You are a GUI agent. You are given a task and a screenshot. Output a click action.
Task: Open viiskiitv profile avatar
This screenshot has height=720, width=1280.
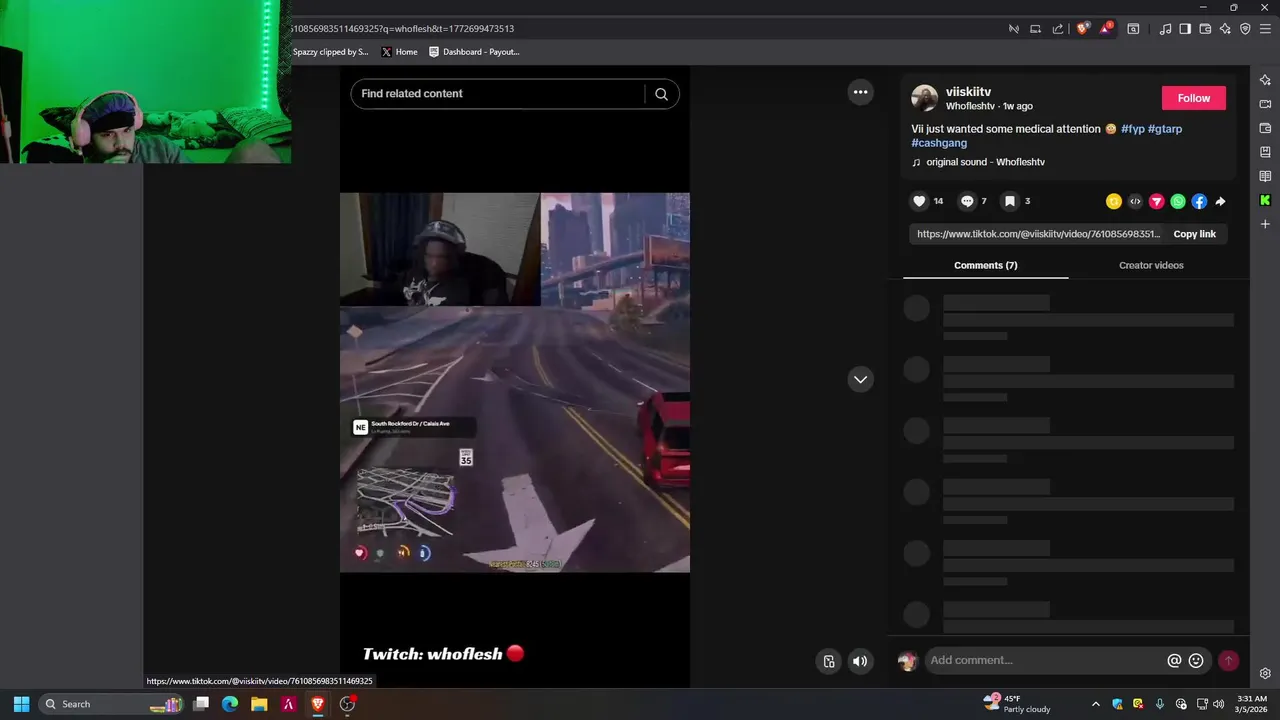point(925,98)
